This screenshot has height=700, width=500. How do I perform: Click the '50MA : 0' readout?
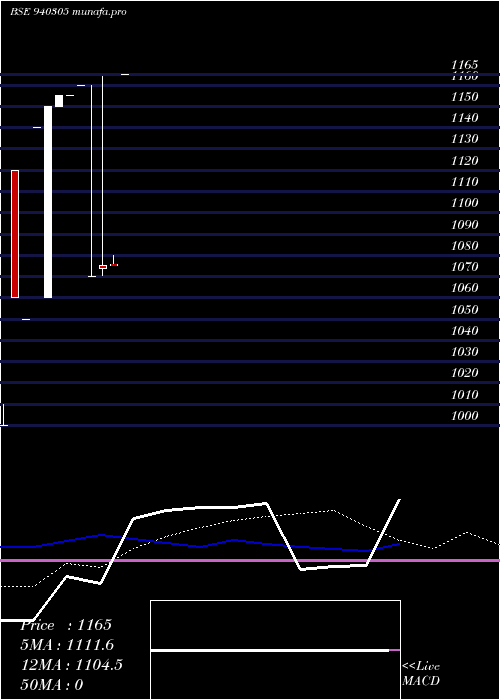(x=52, y=684)
